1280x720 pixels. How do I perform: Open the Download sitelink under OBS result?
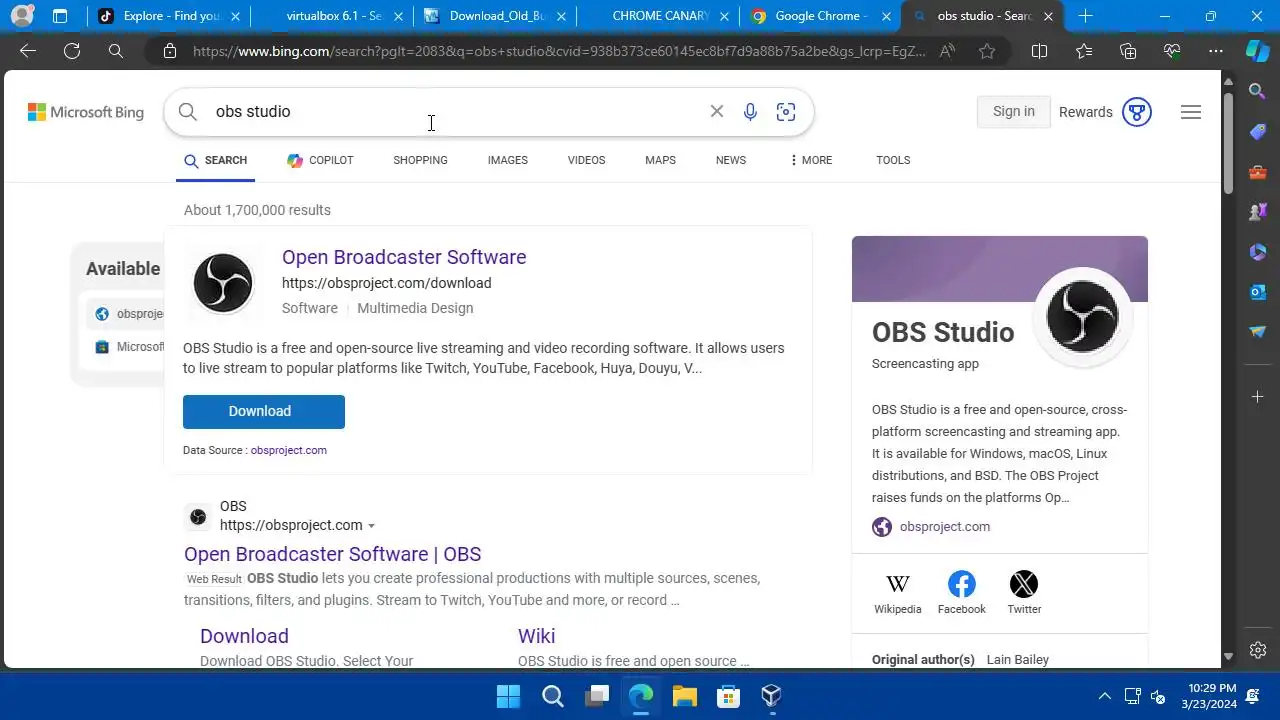tap(244, 636)
